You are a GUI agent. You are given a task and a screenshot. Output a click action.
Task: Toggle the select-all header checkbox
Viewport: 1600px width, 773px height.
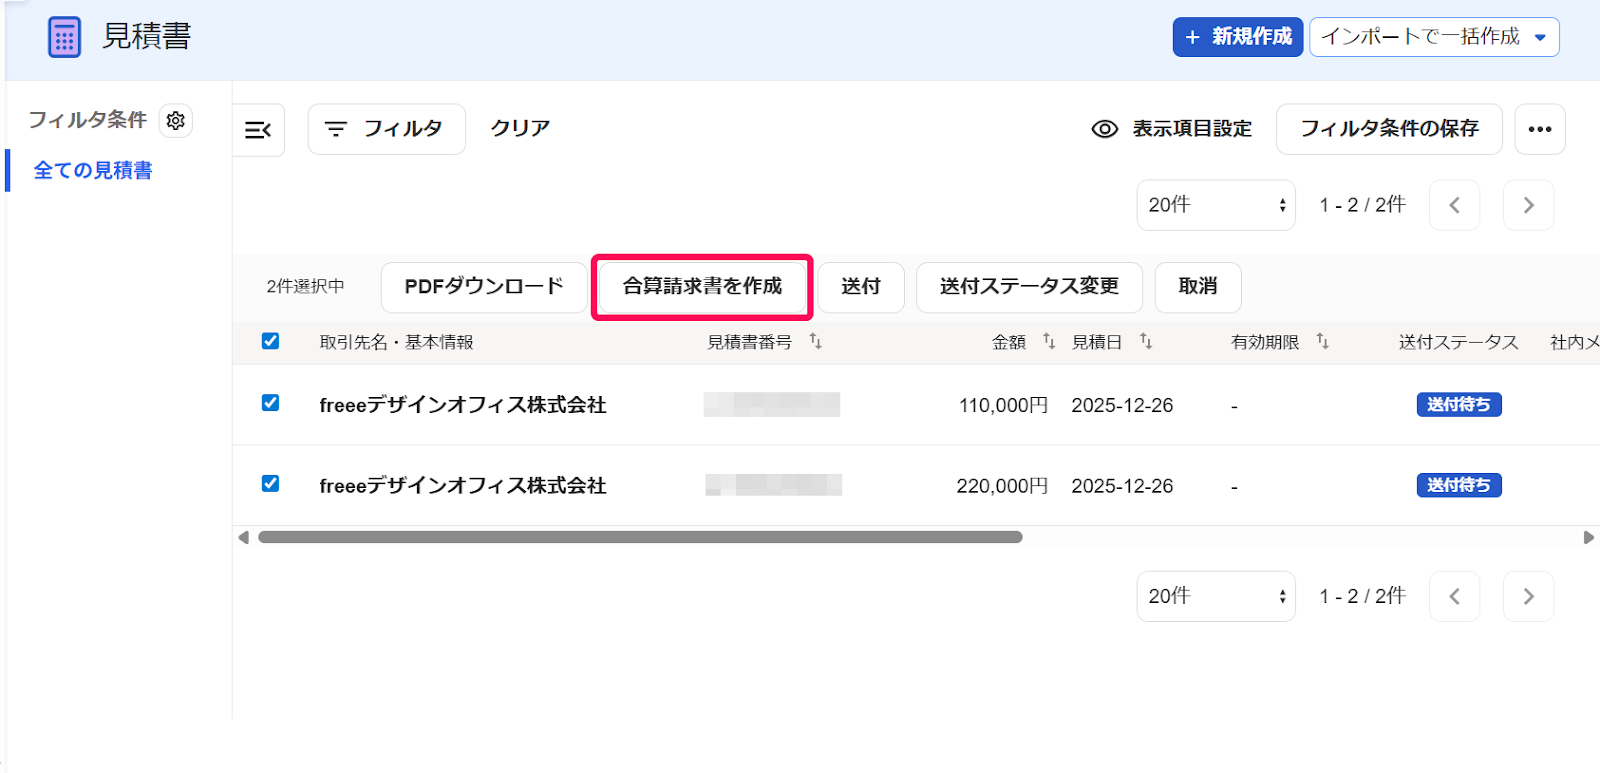tap(270, 341)
